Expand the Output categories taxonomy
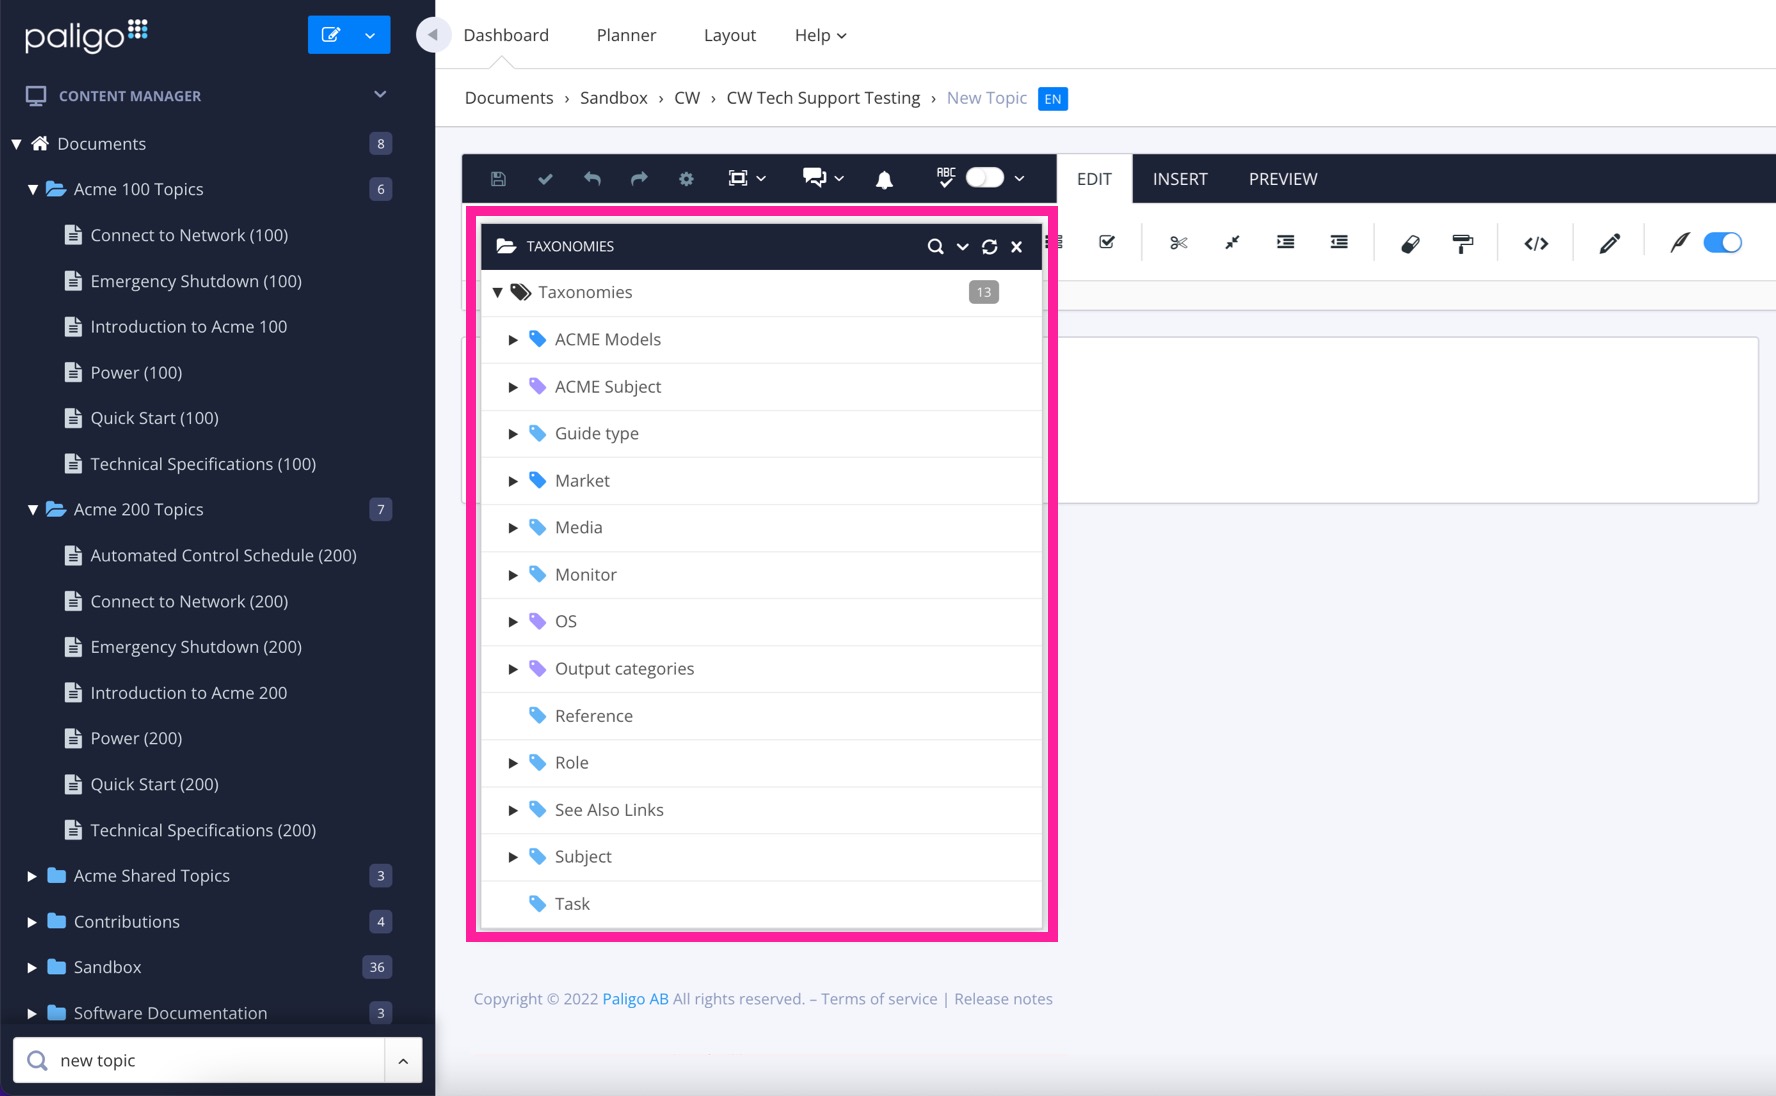Viewport: 1776px width, 1096px height. pos(514,669)
